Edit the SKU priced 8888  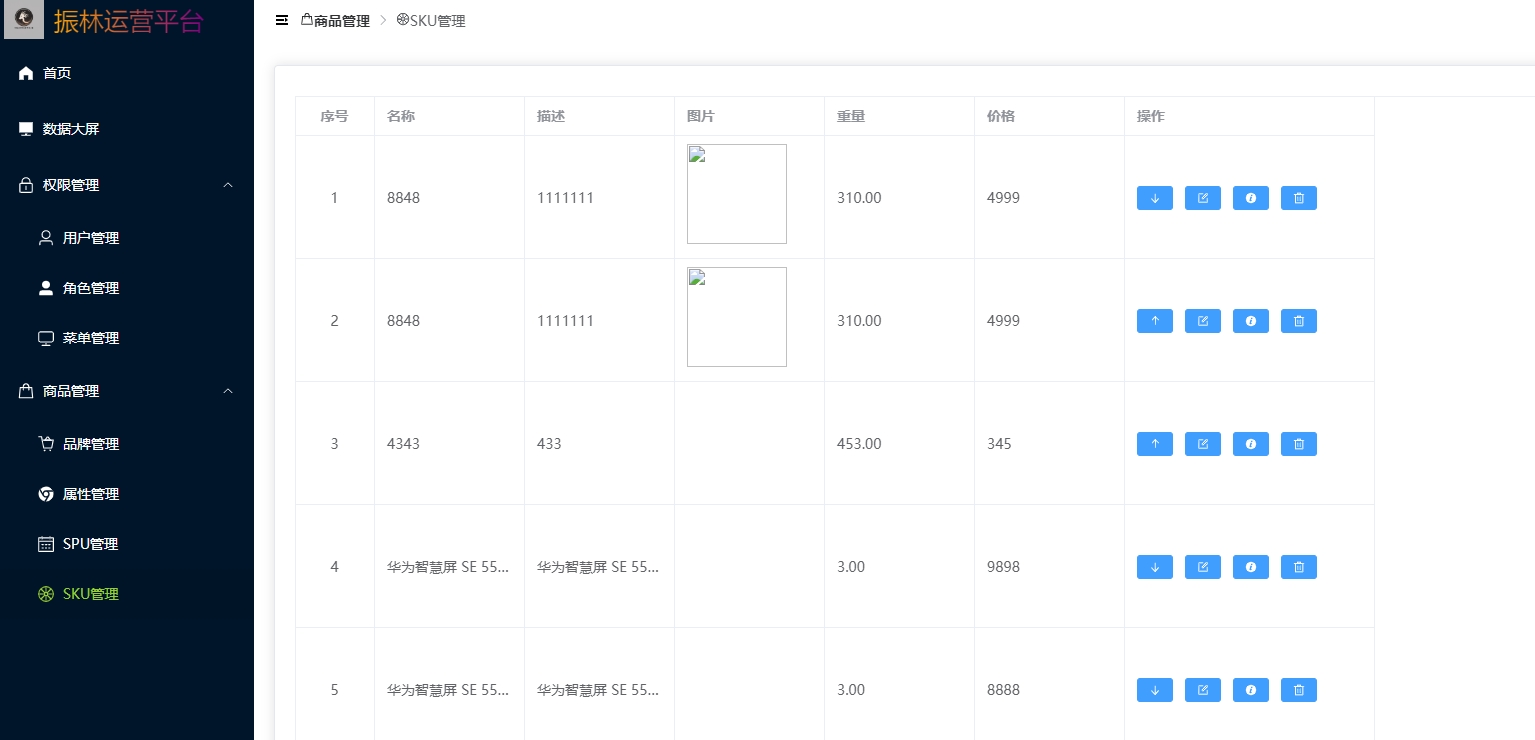tap(1202, 690)
